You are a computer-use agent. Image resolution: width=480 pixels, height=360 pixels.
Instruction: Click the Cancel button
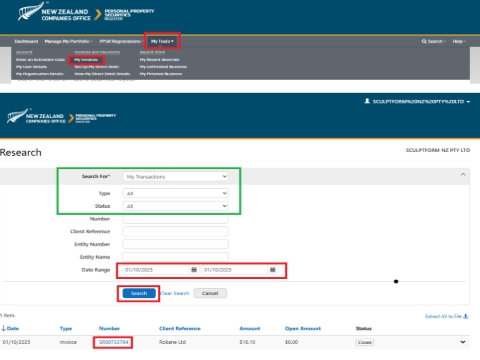tap(210, 293)
